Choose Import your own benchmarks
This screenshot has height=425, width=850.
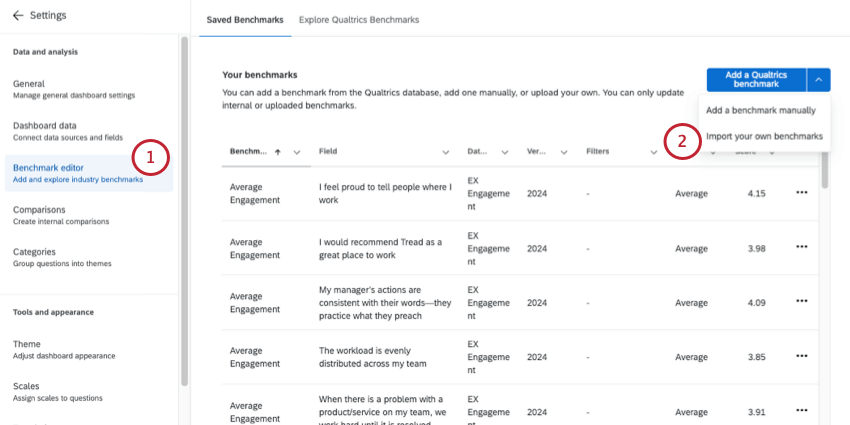[x=764, y=136]
